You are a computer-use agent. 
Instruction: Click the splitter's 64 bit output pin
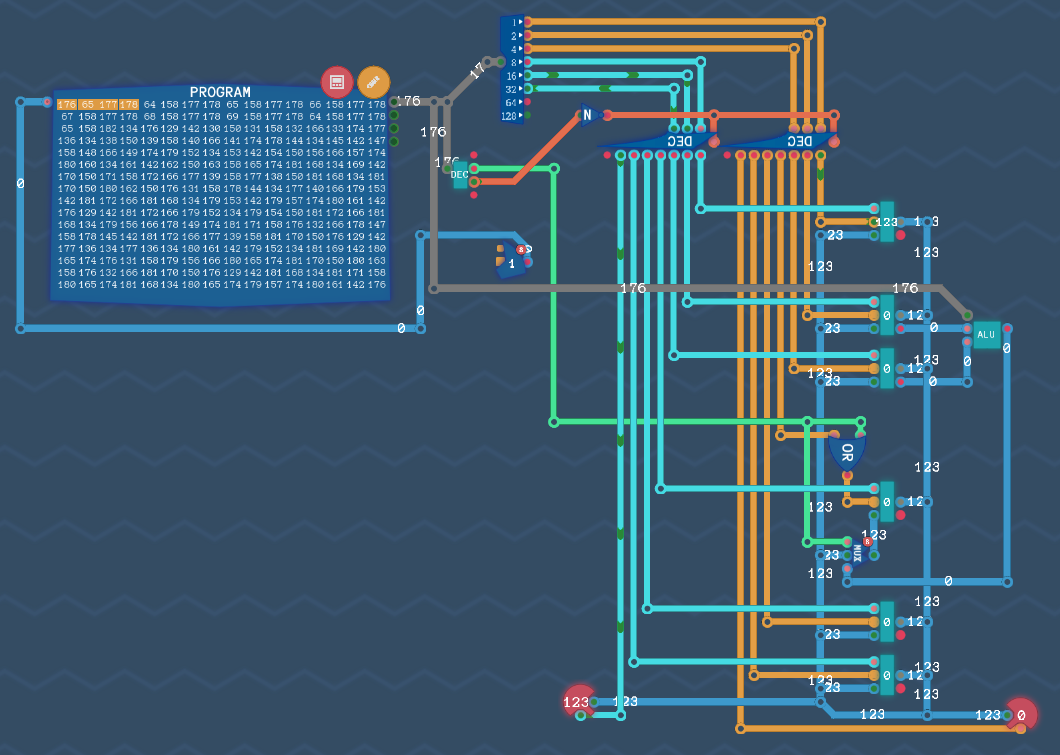527,102
